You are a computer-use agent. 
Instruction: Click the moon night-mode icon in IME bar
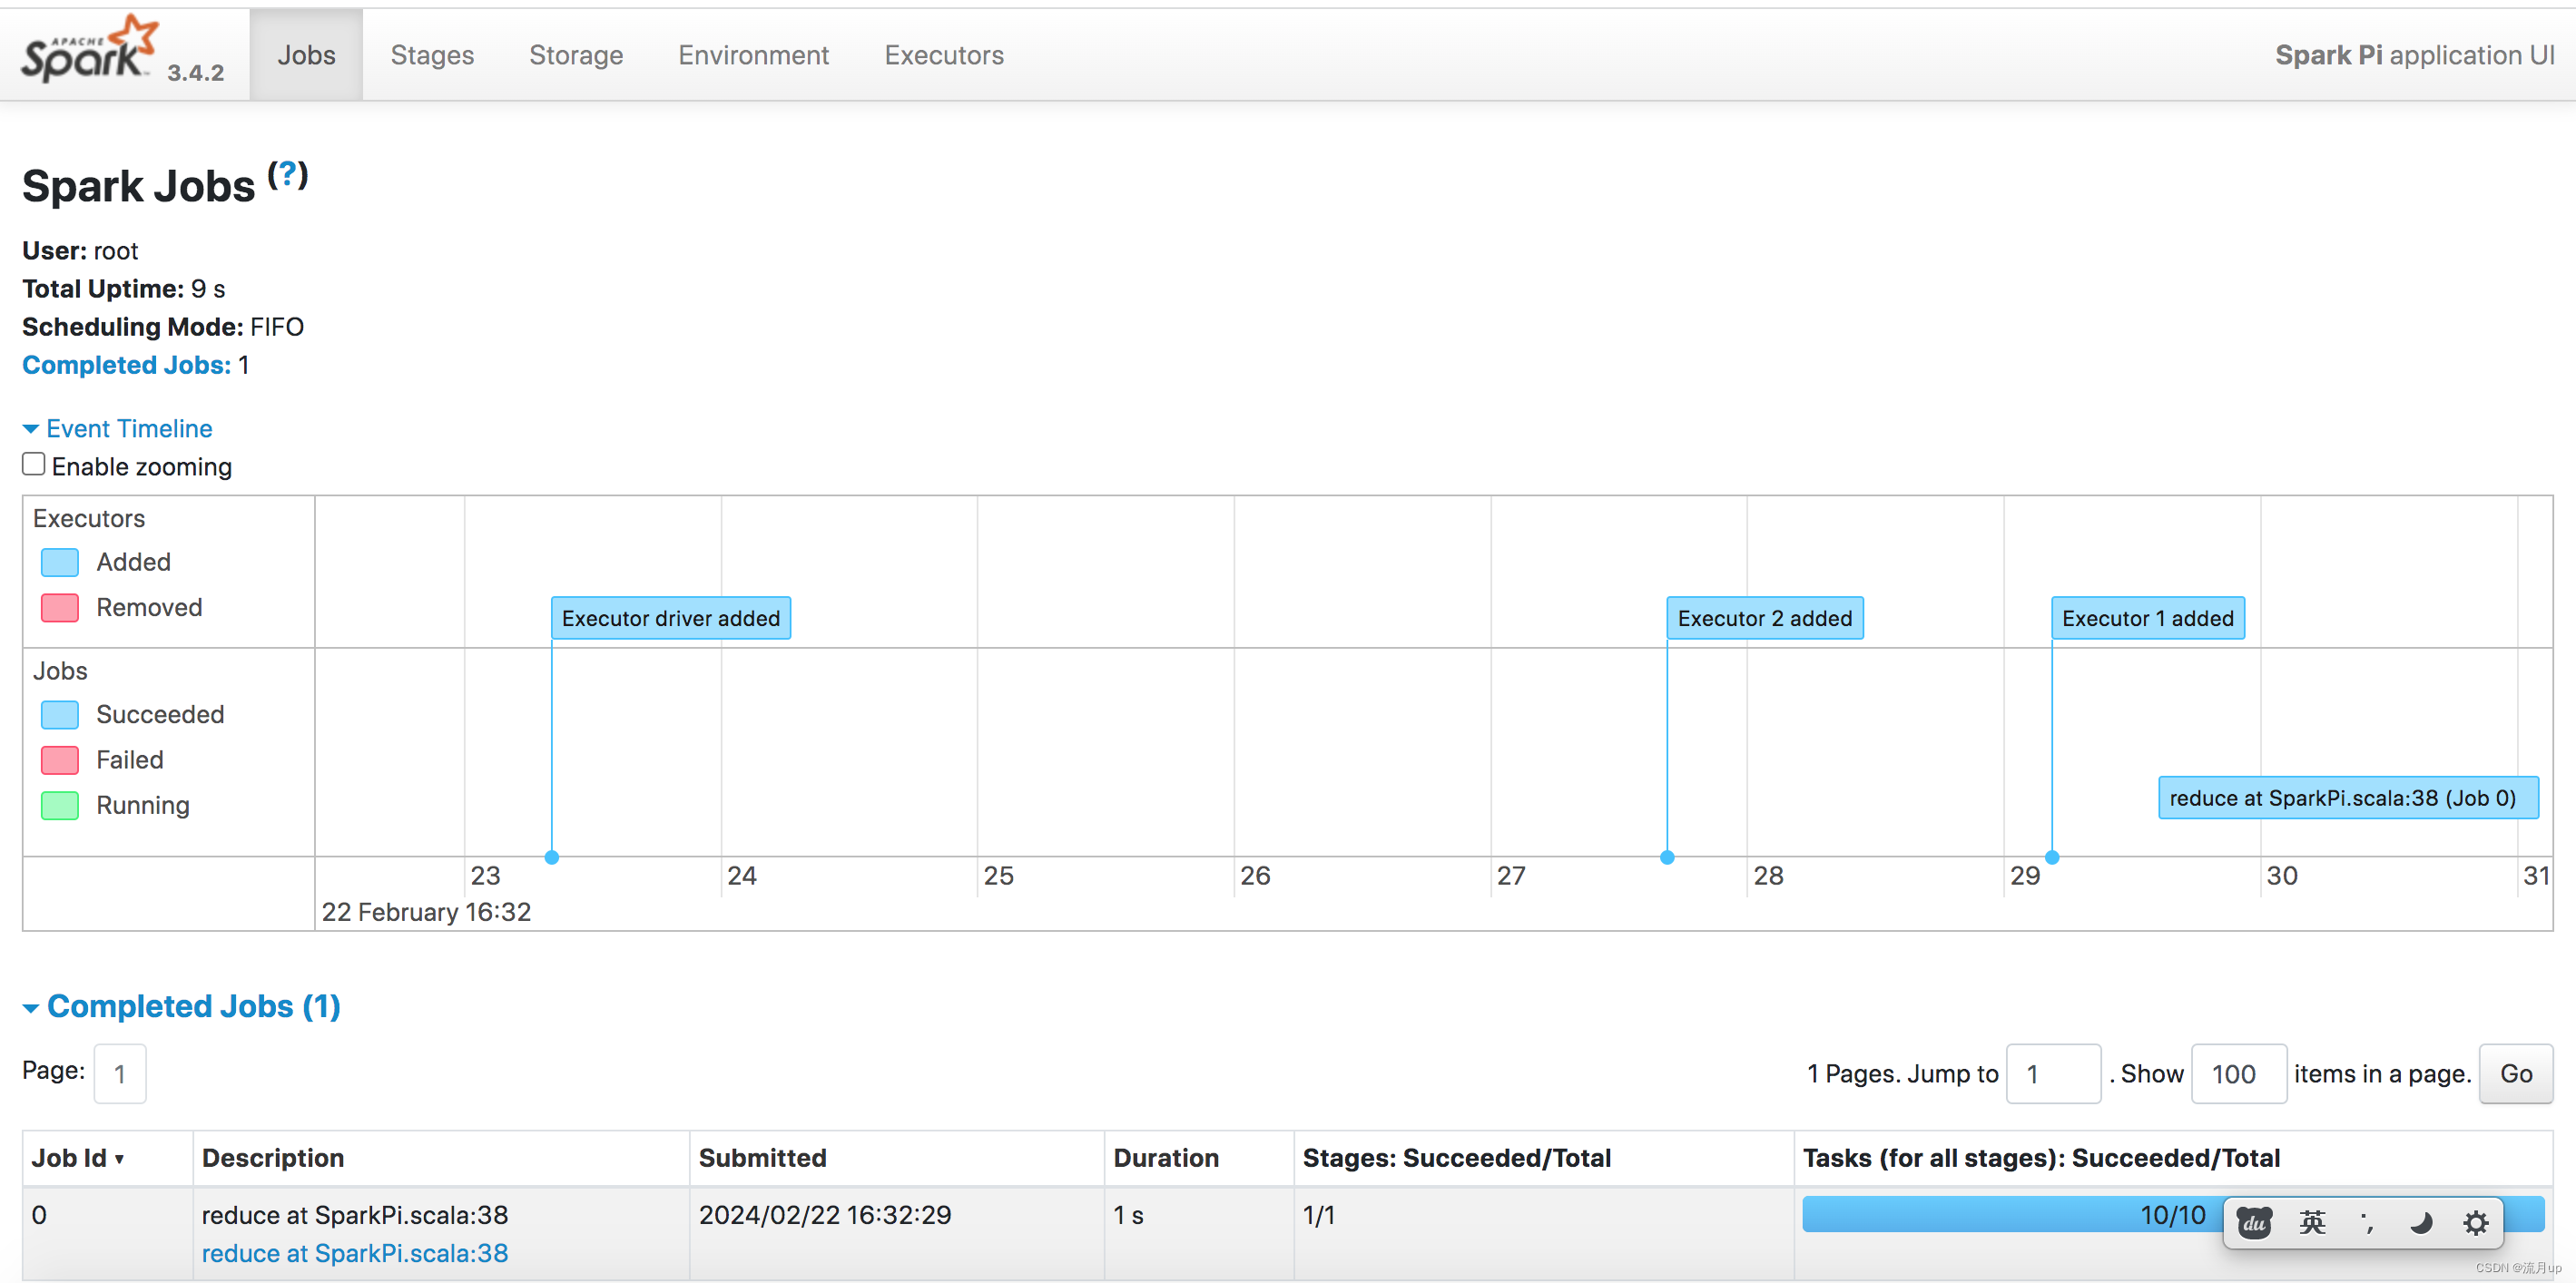tap(2421, 1222)
